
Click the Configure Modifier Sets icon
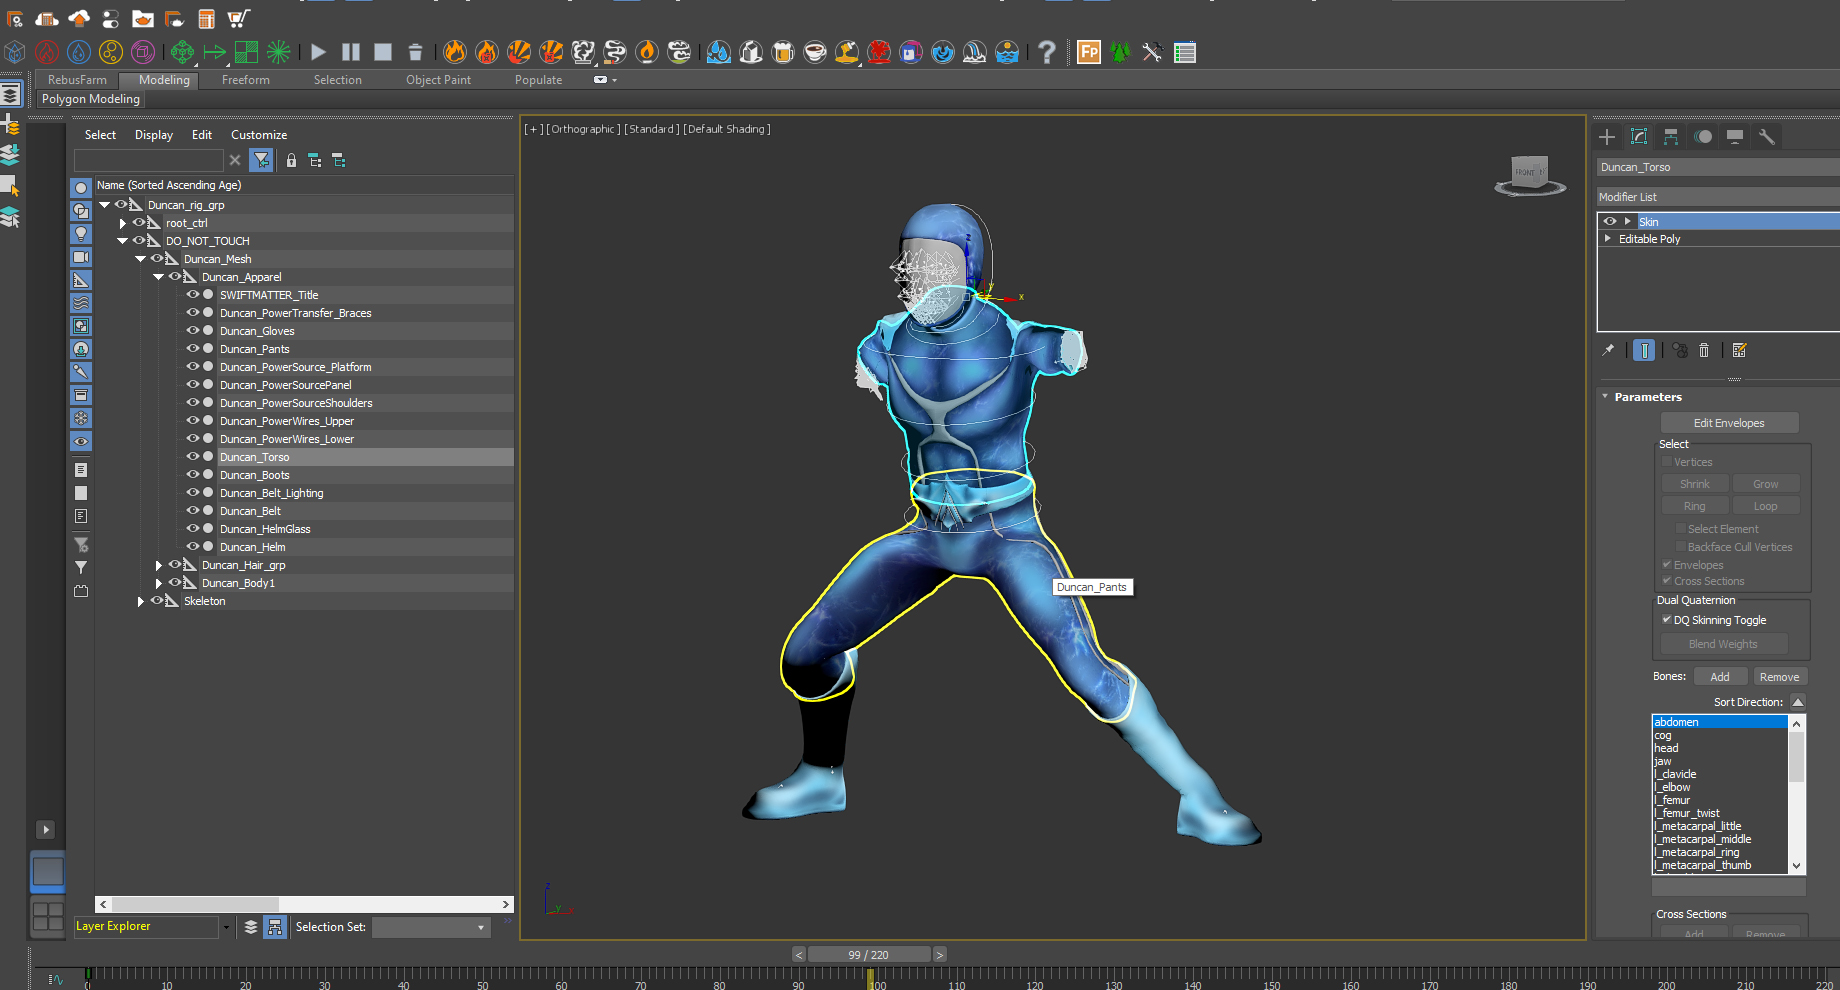(1740, 350)
